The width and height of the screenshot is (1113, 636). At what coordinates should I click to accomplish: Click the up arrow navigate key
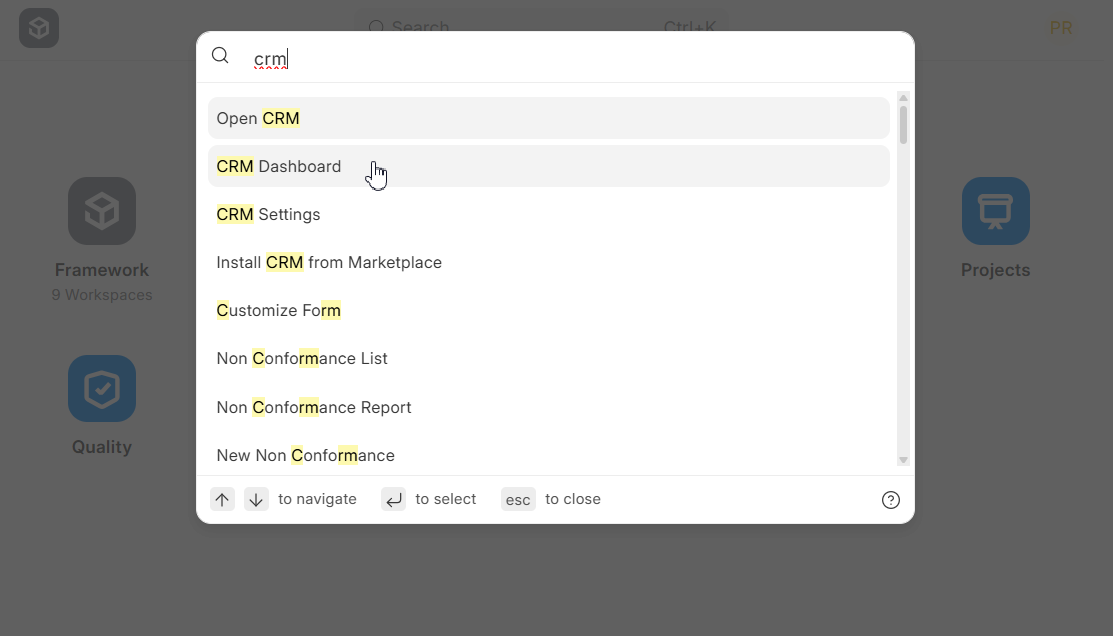(222, 499)
